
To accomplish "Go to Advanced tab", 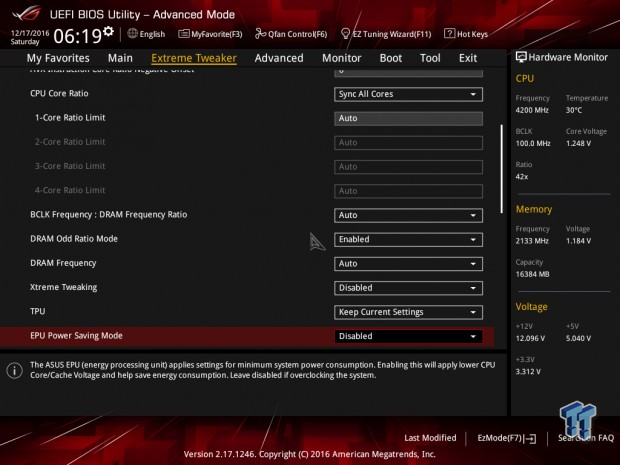I will pyautogui.click(x=279, y=58).
